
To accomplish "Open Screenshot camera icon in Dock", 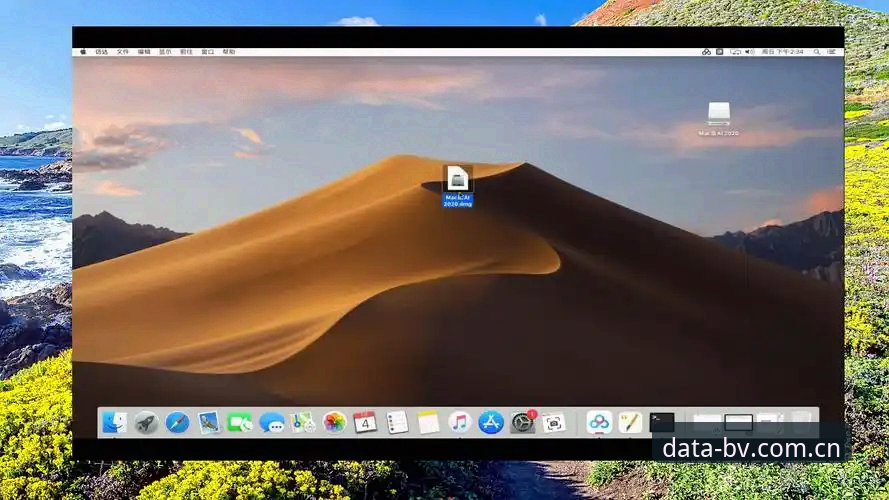I will tap(553, 423).
